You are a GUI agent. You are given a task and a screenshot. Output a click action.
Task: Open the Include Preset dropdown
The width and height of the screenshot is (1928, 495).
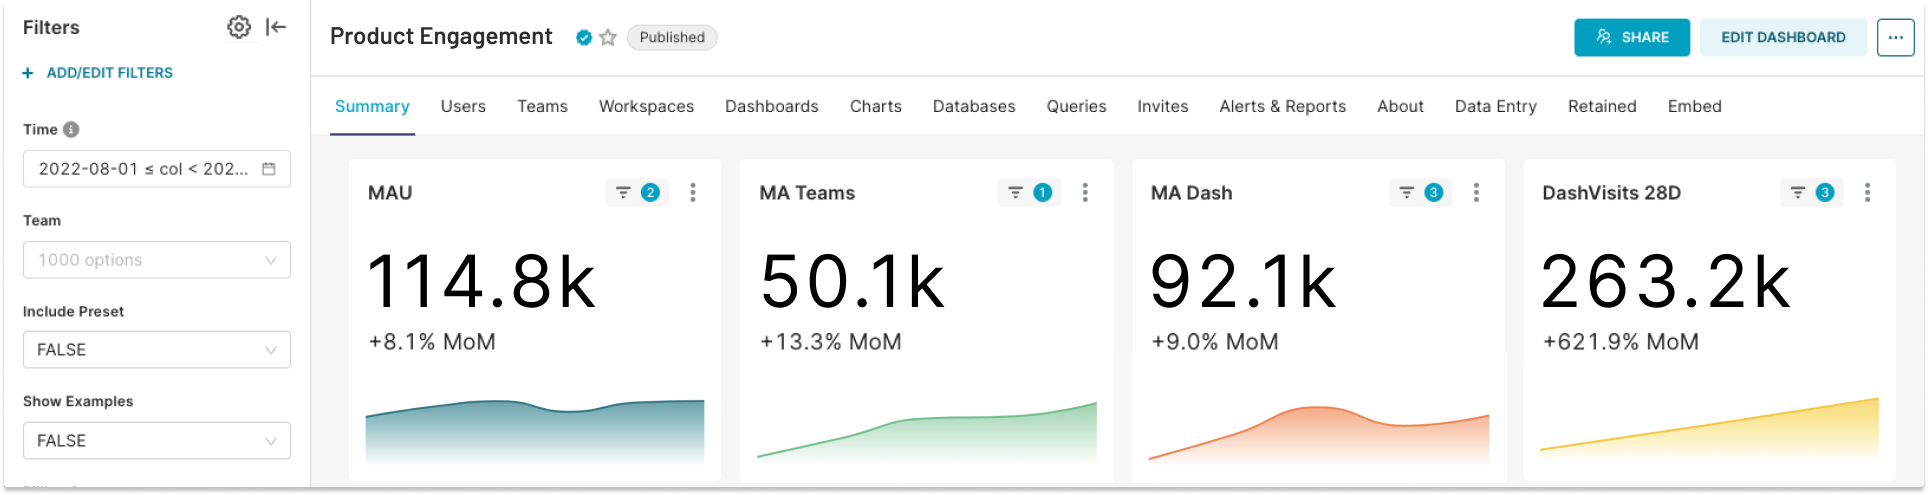point(157,350)
